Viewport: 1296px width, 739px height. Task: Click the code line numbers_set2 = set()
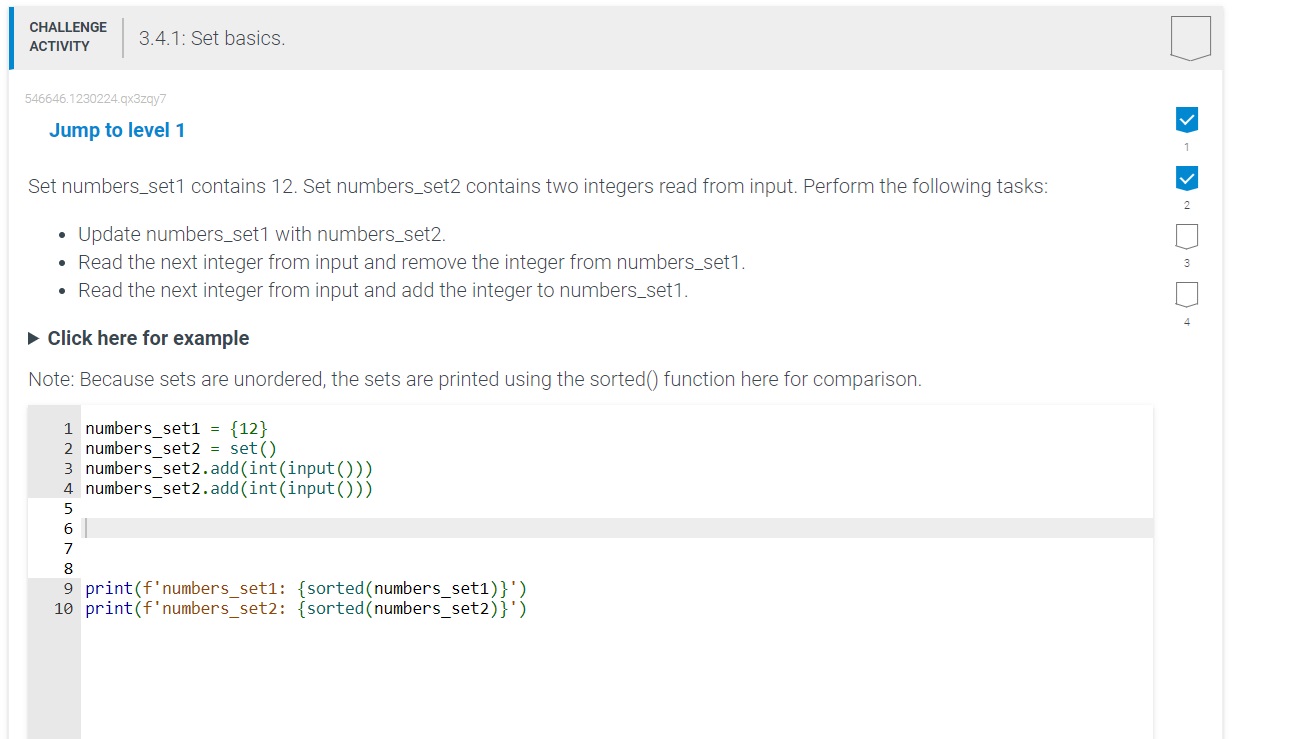click(x=180, y=448)
